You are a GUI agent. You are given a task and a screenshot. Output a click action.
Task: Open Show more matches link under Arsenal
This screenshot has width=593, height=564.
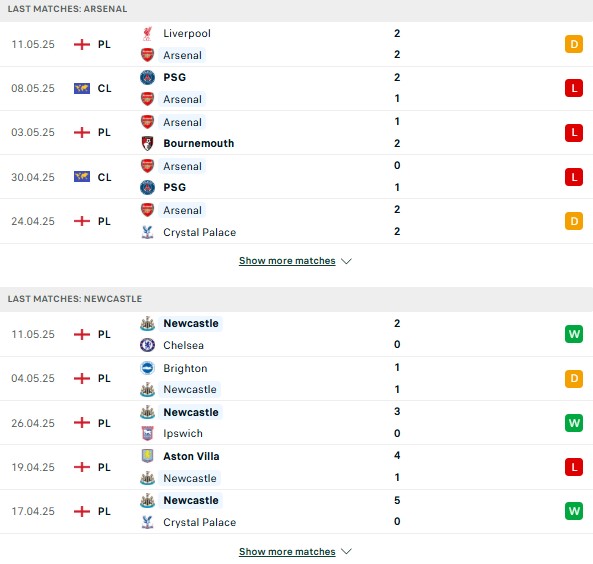pyautogui.click(x=287, y=261)
